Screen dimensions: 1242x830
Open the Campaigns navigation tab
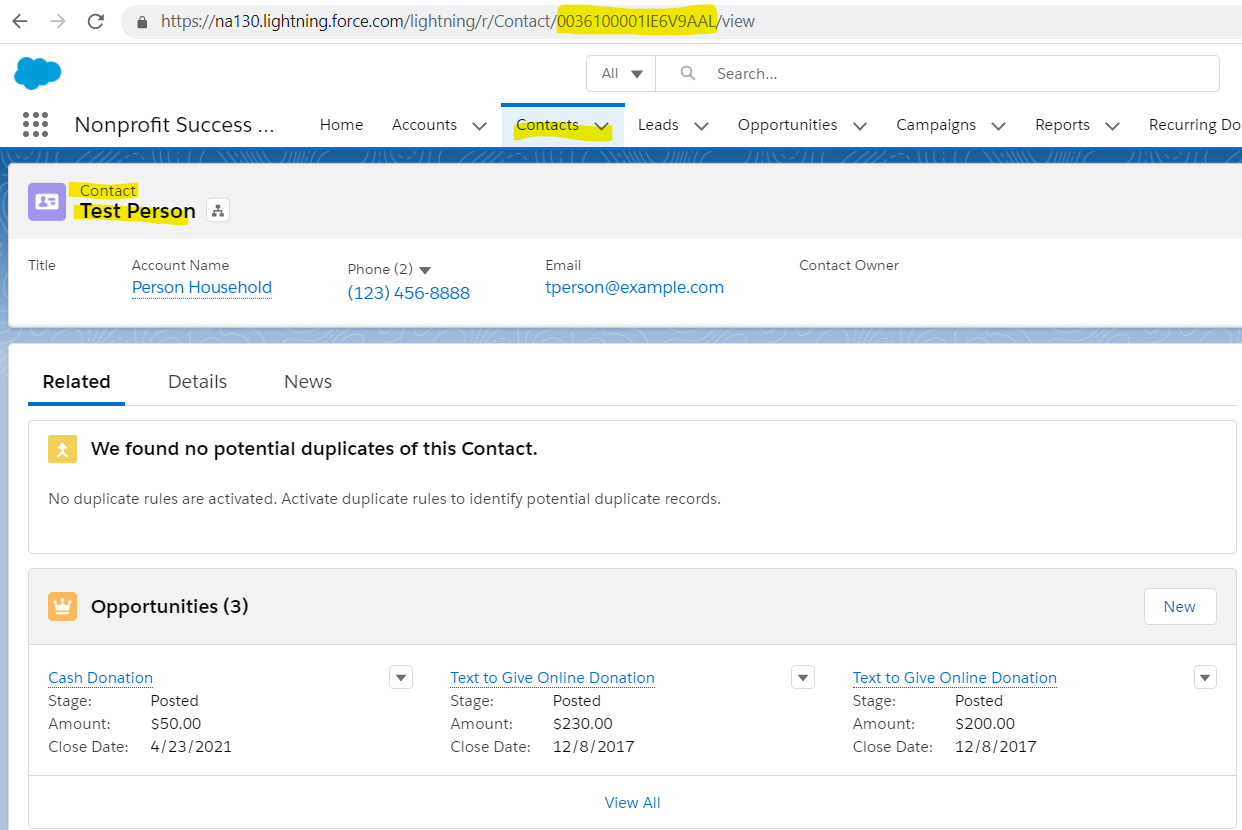tap(936, 125)
